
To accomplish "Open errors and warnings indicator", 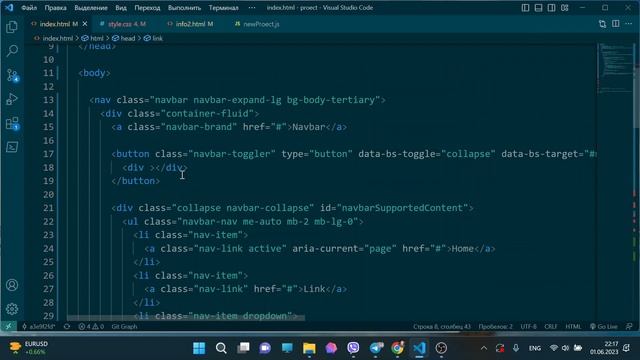I will tap(91, 327).
